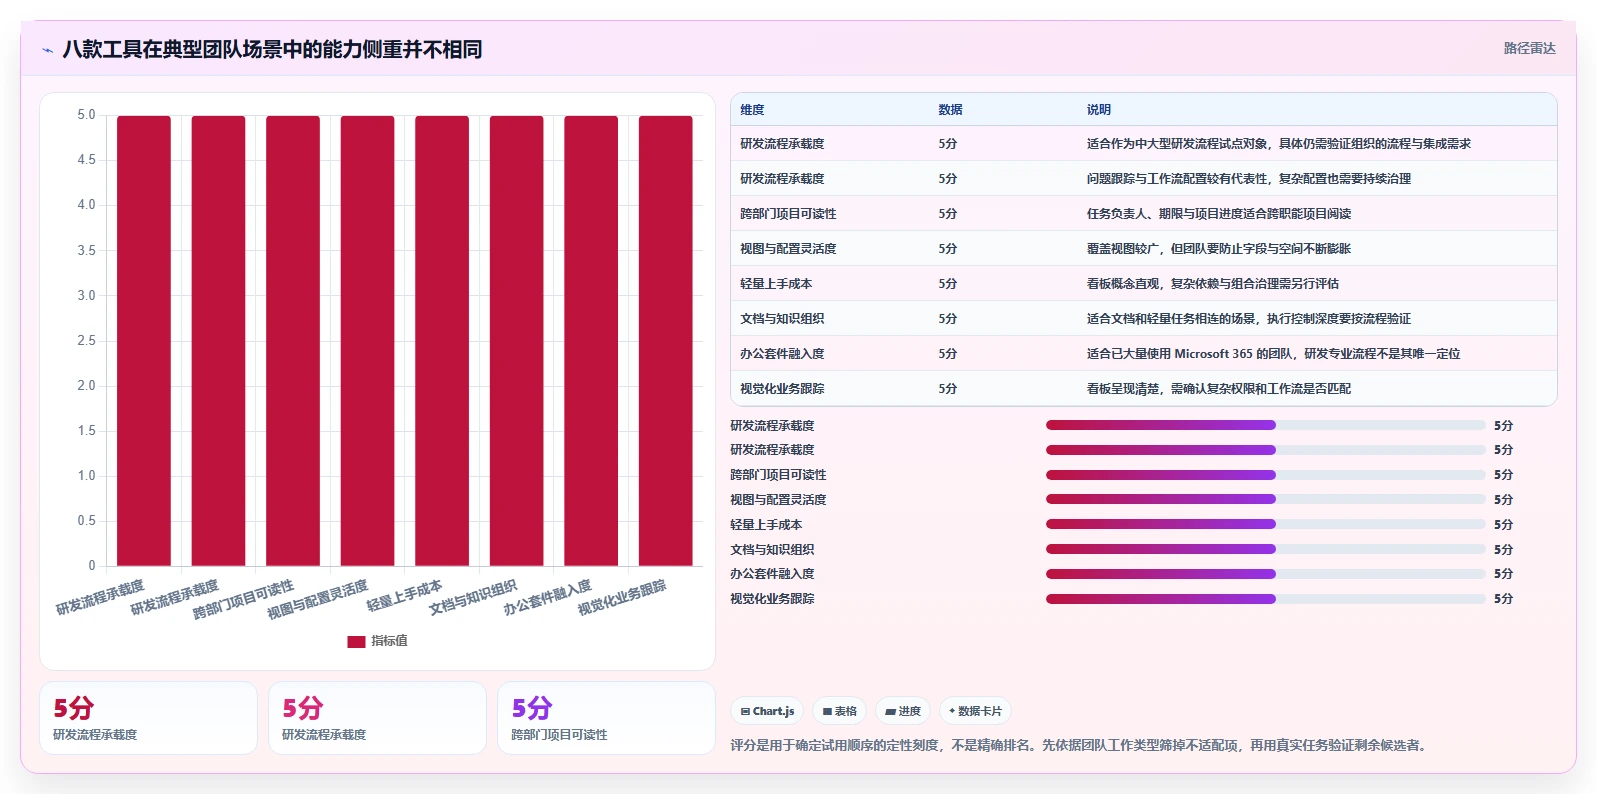Toggle the 指标值 legend swatch under the chart

[356, 641]
